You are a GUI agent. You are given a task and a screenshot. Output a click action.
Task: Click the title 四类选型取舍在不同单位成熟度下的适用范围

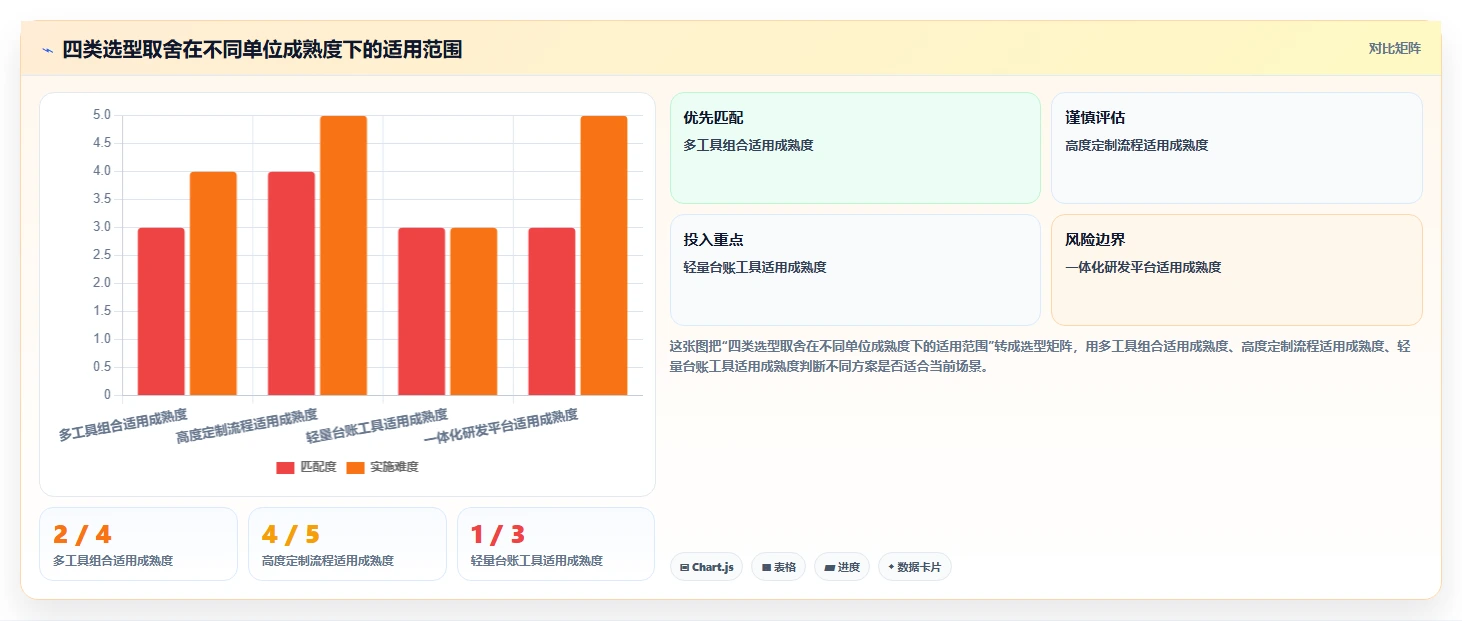tap(262, 50)
